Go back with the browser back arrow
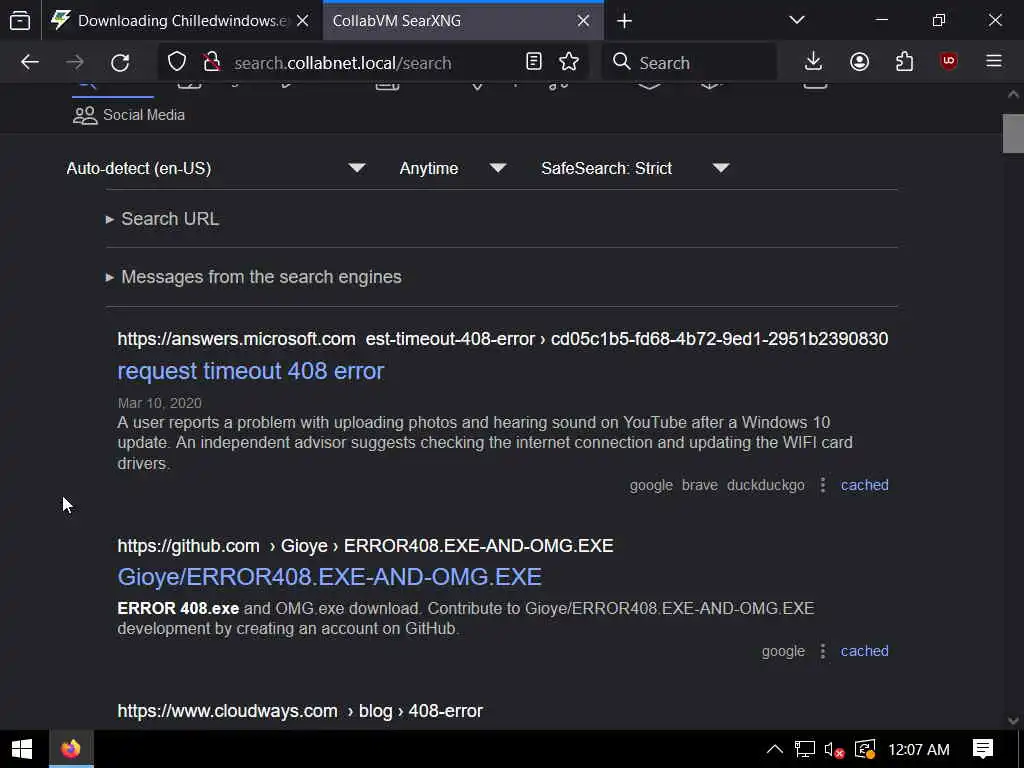 pyautogui.click(x=30, y=62)
